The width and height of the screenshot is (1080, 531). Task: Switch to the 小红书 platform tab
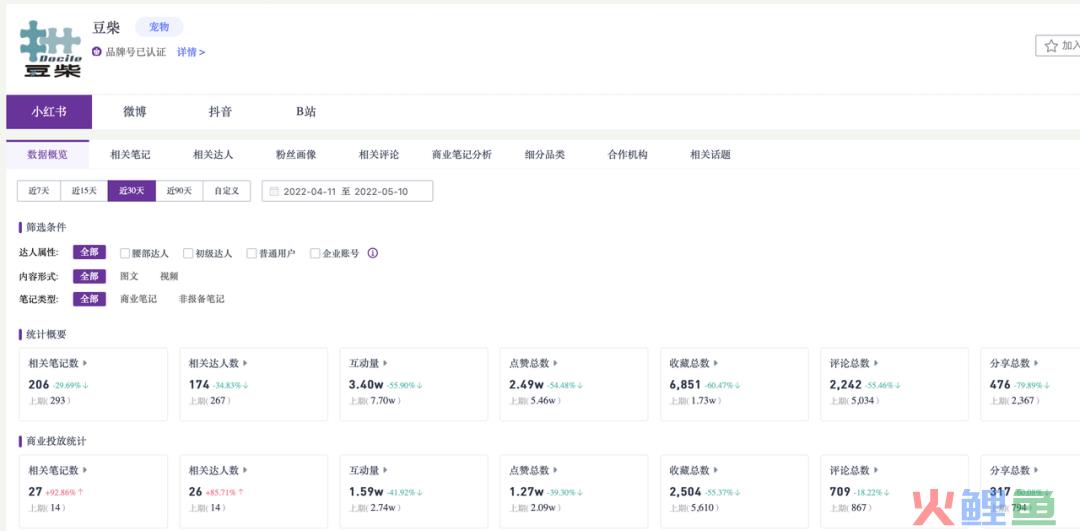point(49,112)
